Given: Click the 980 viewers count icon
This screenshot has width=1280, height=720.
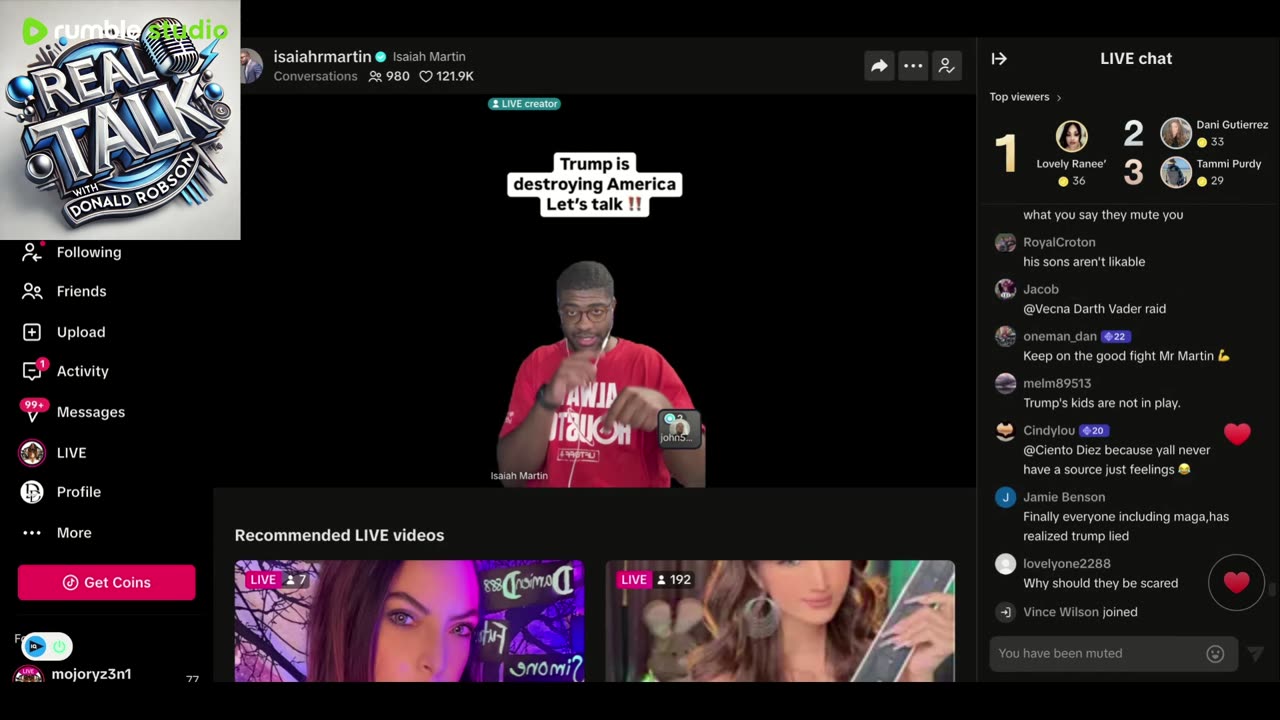Looking at the screenshot, I should [376, 76].
